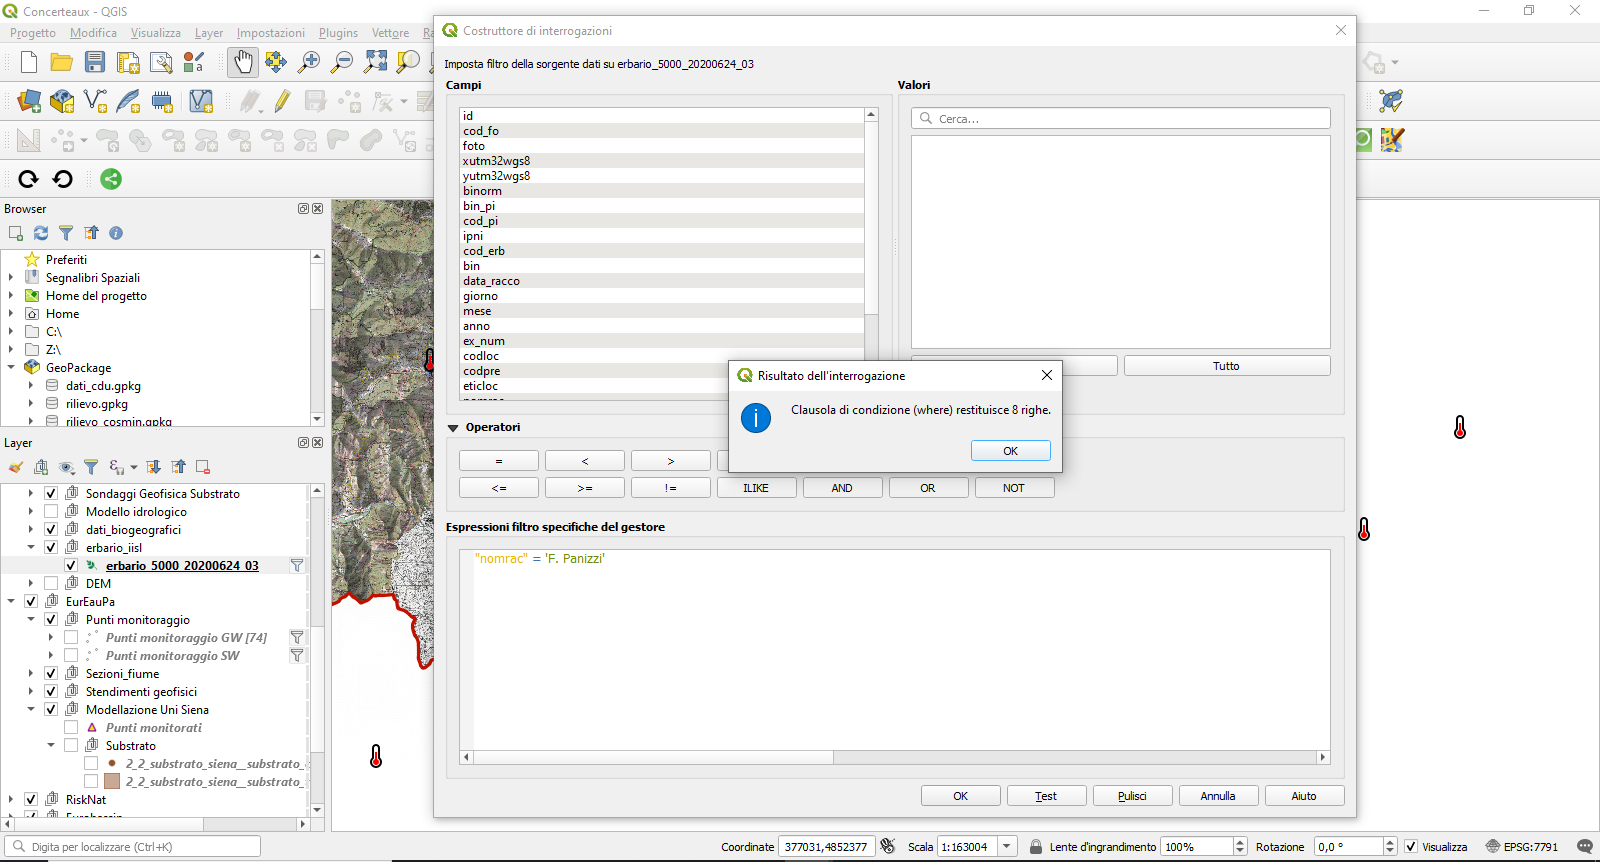
Task: Click the green share icon in toolbar
Action: pos(111,179)
